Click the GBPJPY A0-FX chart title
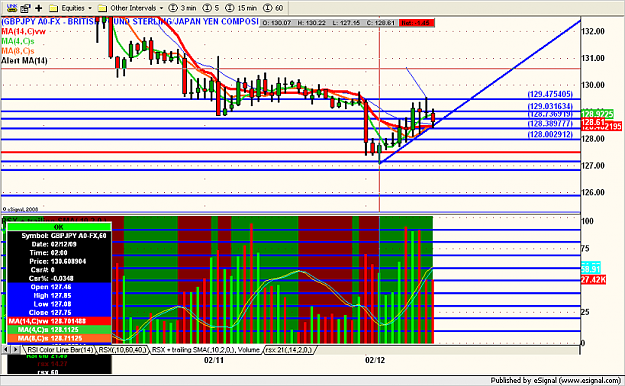Image resolution: width=625 pixels, height=386 pixels. click(x=130, y=22)
